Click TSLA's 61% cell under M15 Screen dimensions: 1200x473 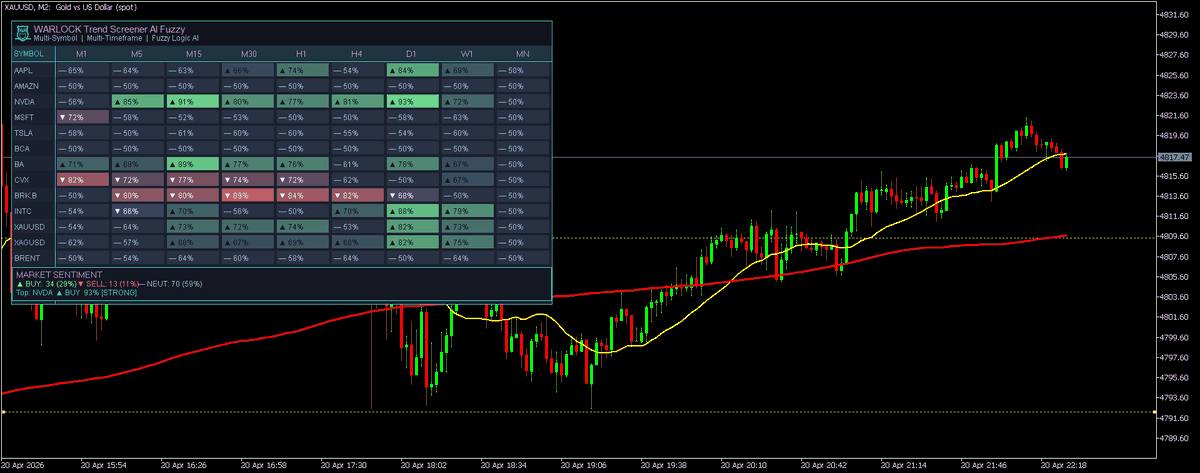(192, 133)
